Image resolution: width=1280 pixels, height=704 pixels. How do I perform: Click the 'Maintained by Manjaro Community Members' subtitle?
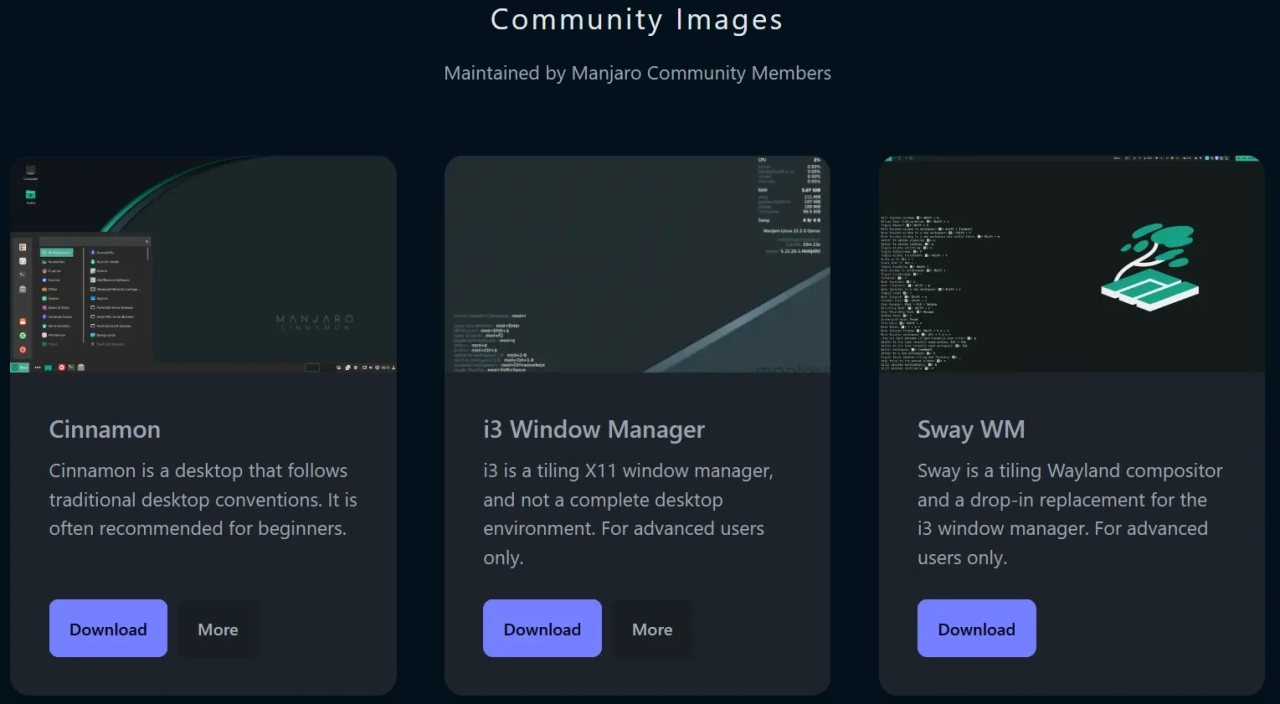pos(637,73)
